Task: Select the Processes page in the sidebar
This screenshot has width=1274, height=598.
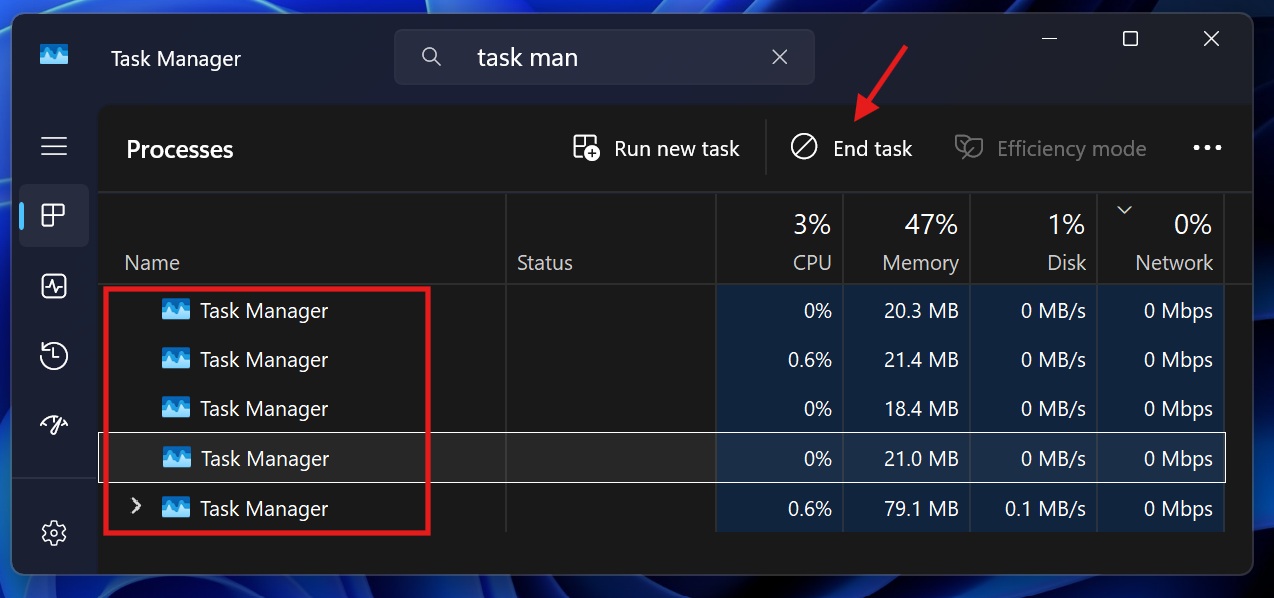Action: (x=53, y=215)
